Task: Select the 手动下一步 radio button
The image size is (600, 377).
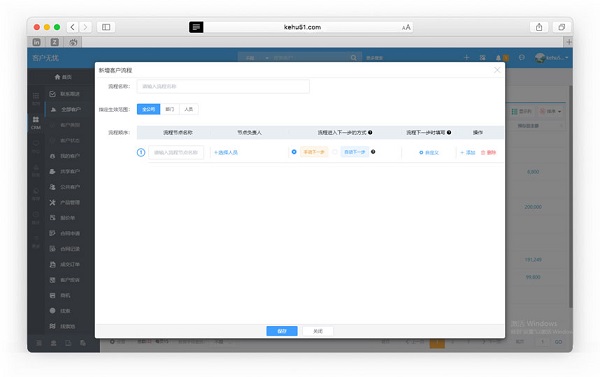Action: [x=294, y=152]
